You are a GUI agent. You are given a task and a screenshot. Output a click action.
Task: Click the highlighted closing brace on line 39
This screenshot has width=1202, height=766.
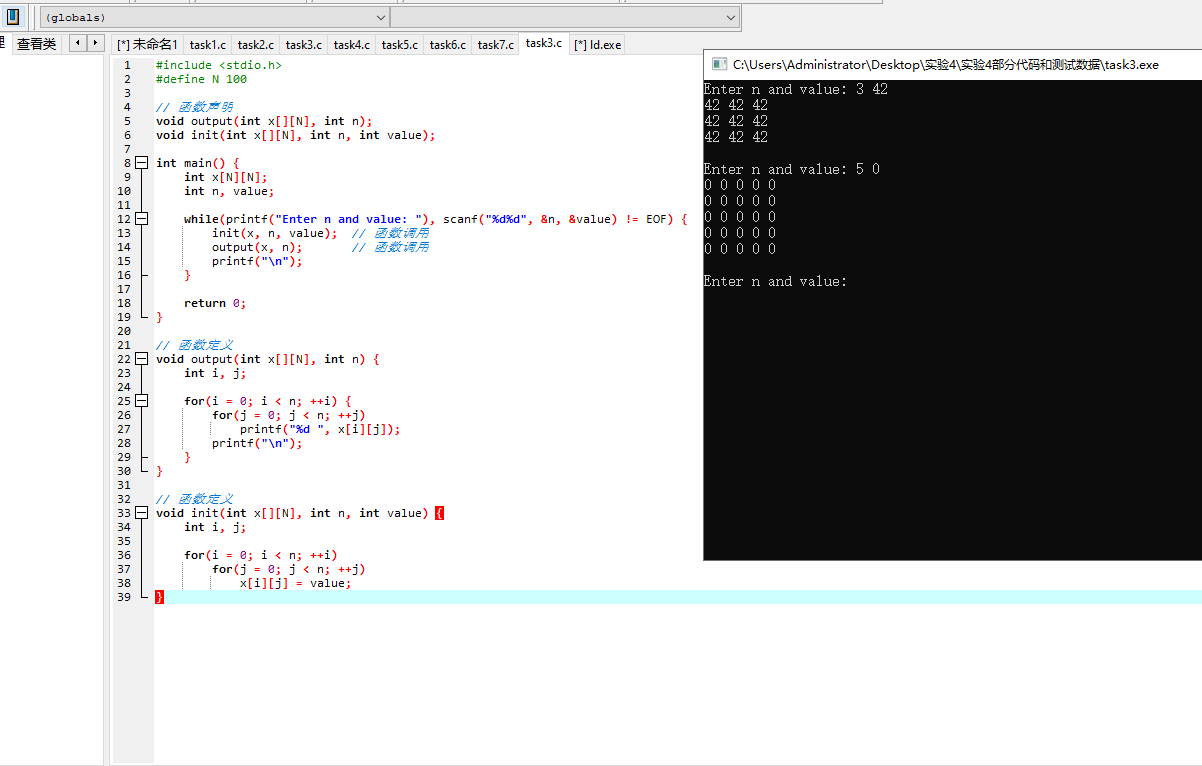(x=159, y=597)
